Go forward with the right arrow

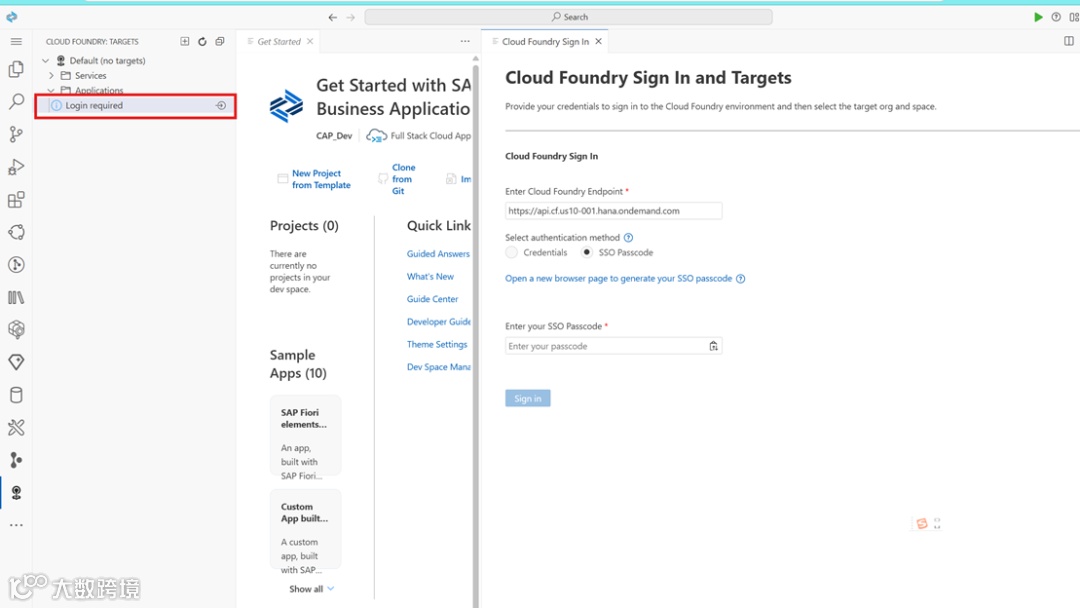(351, 17)
